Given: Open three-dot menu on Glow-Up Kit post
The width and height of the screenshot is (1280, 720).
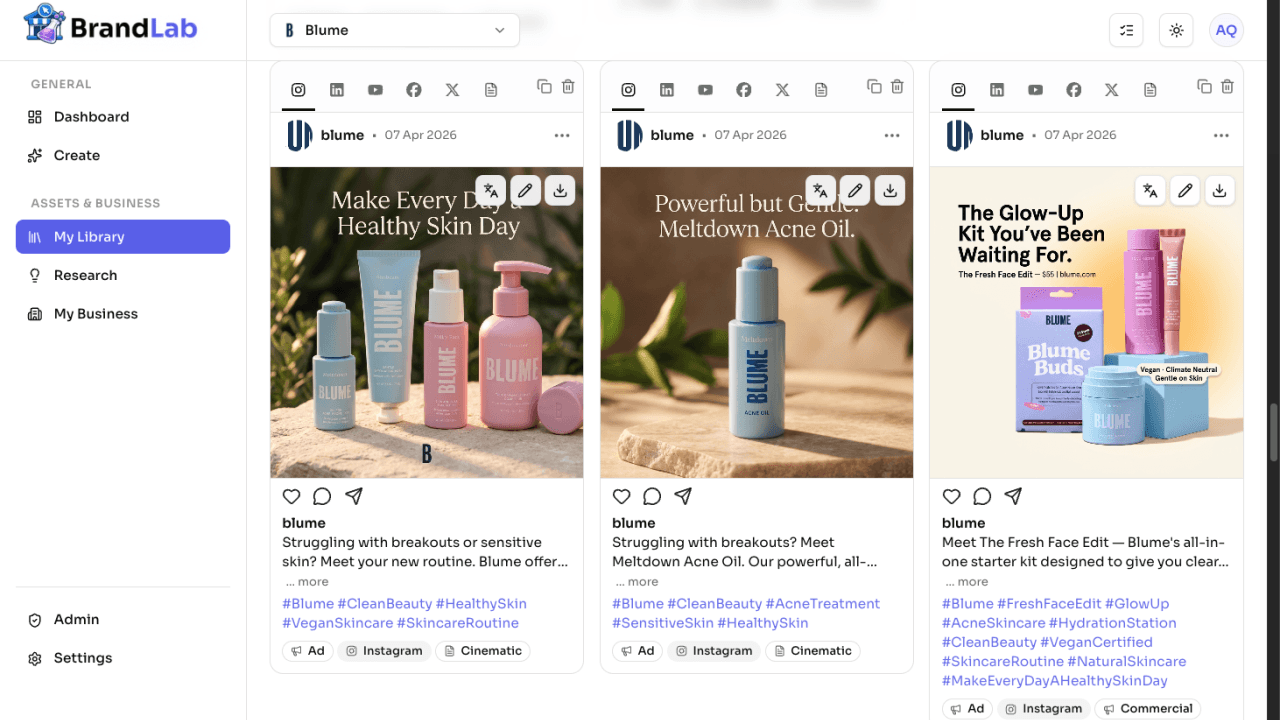Looking at the screenshot, I should tap(1221, 135).
